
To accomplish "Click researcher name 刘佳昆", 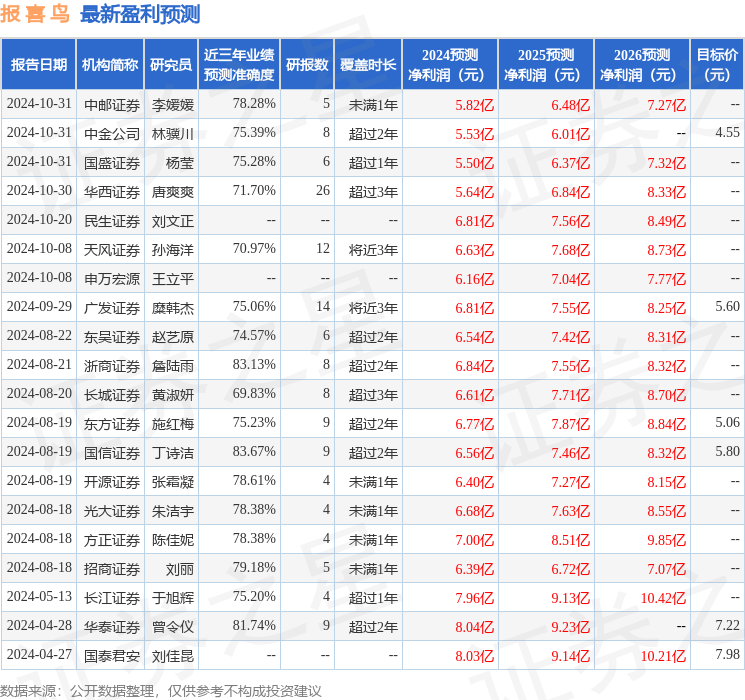I will point(173,656).
